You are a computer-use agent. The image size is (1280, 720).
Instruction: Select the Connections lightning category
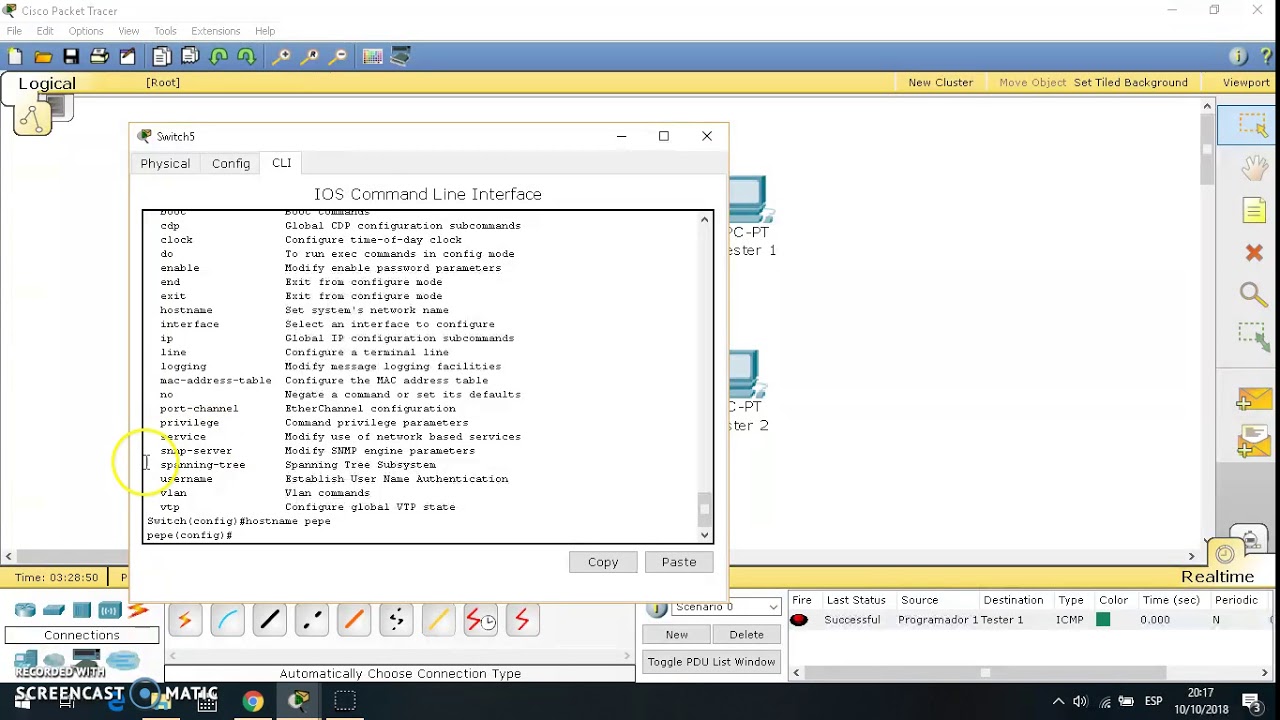(138, 610)
